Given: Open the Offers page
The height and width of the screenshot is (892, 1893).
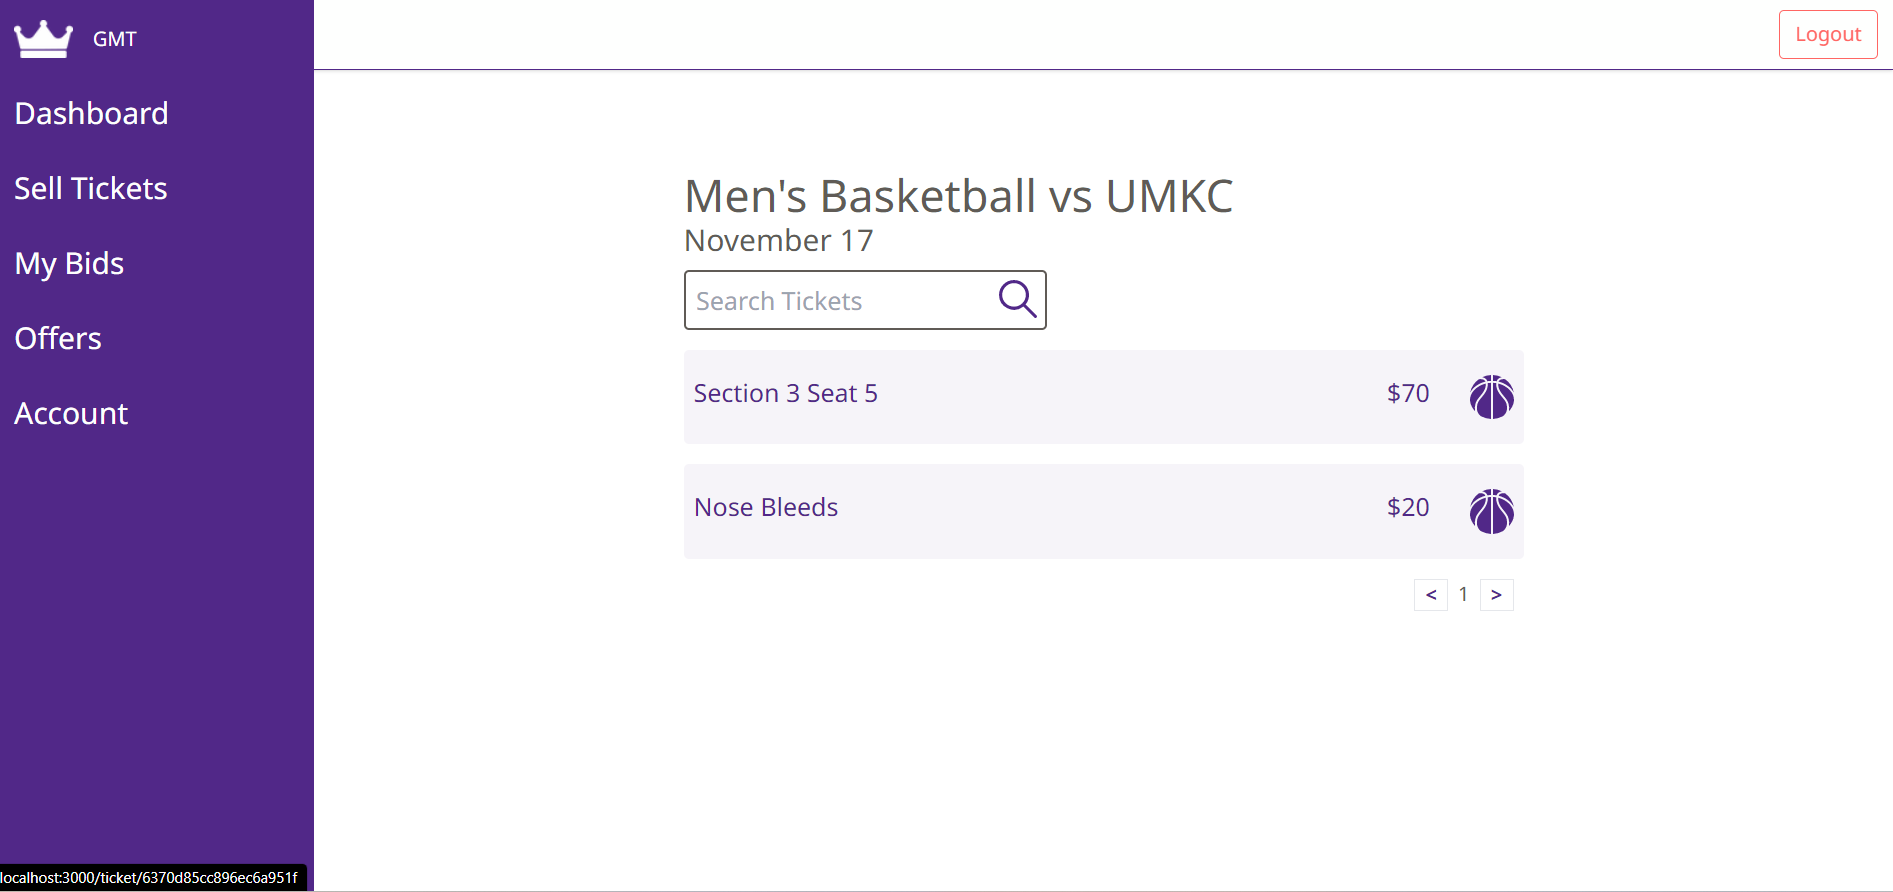Looking at the screenshot, I should click(58, 339).
